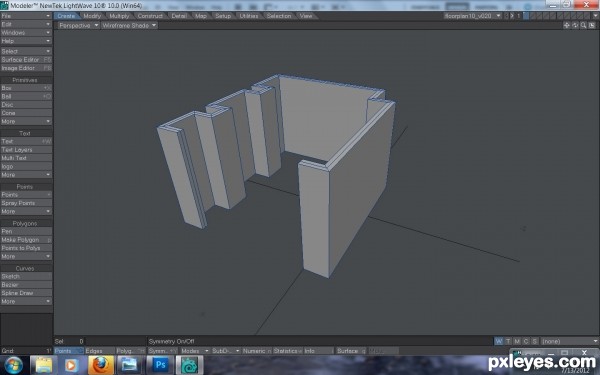Select layer 1 foreground slot
This screenshot has height=375, width=600.
point(526,16)
